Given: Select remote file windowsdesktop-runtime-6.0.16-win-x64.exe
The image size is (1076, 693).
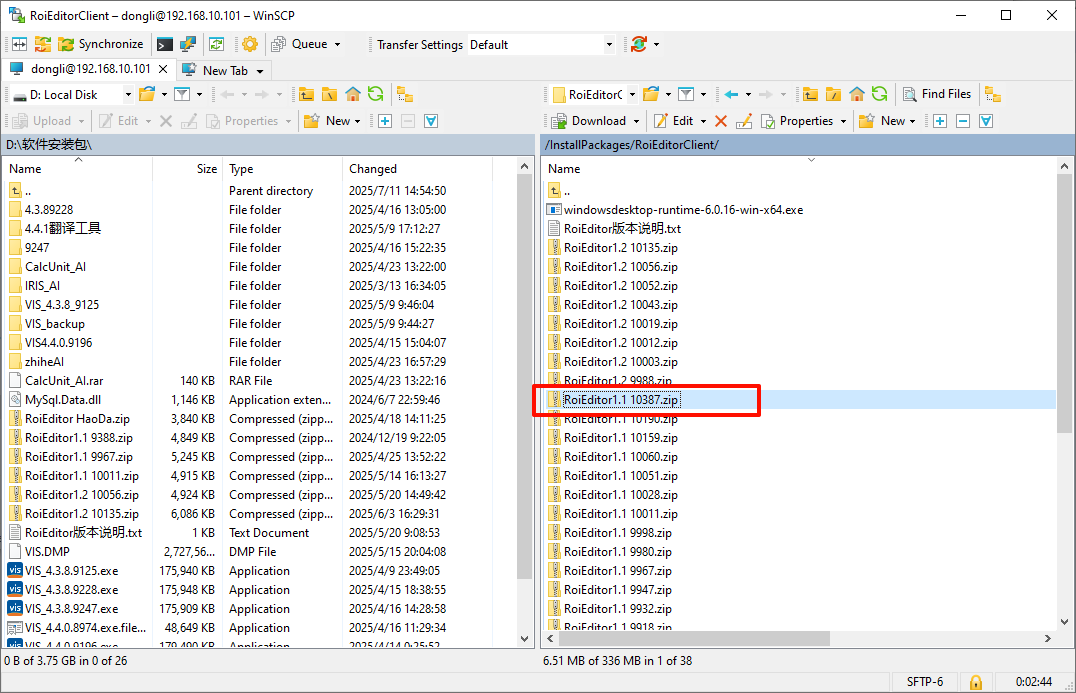Looking at the screenshot, I should [683, 210].
